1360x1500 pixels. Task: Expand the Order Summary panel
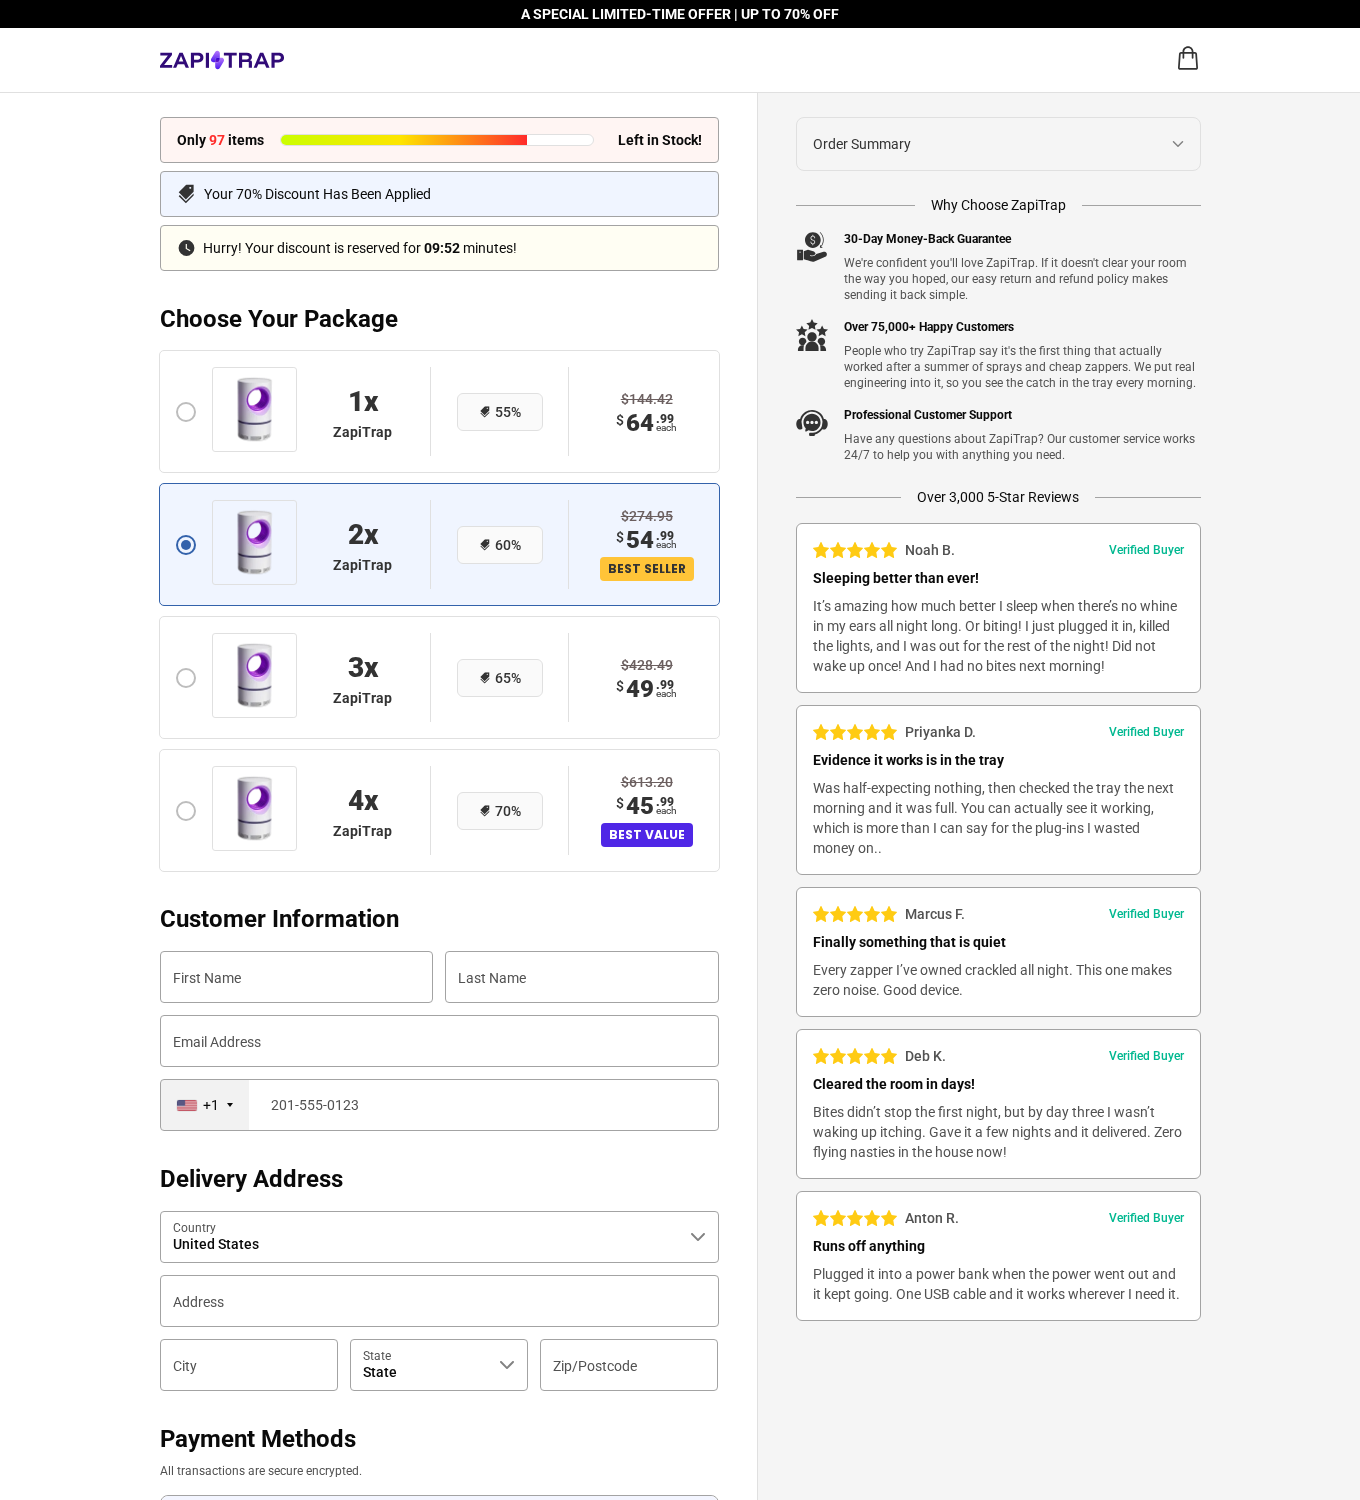(998, 144)
